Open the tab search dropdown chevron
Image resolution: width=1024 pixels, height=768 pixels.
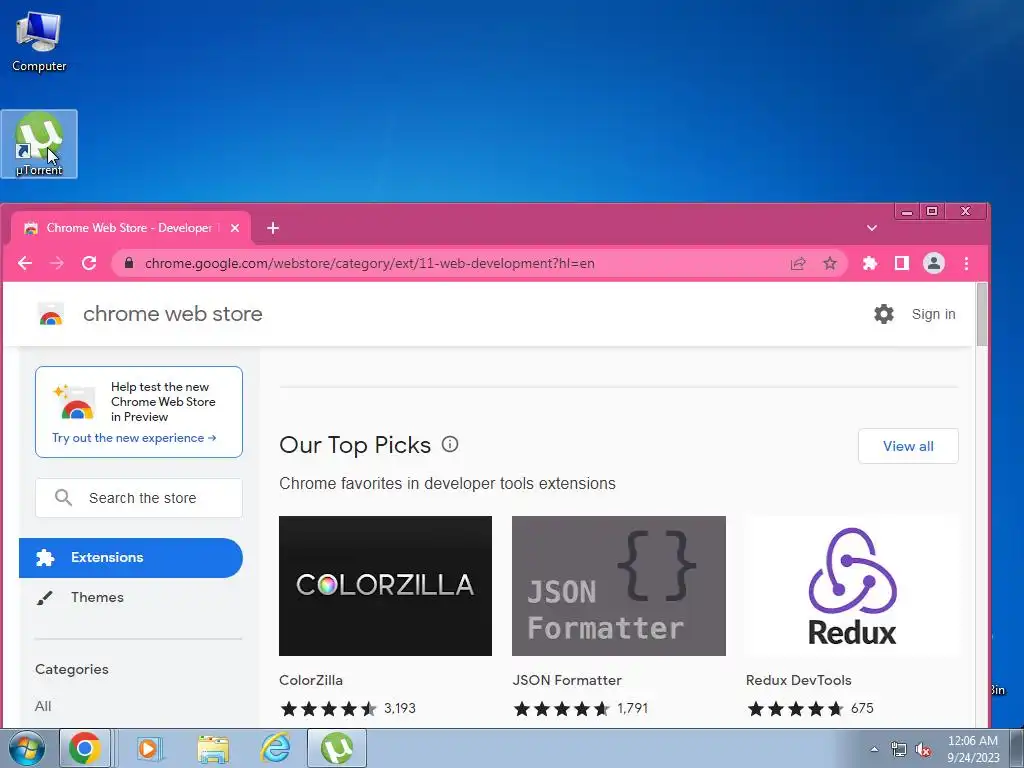coord(872,228)
